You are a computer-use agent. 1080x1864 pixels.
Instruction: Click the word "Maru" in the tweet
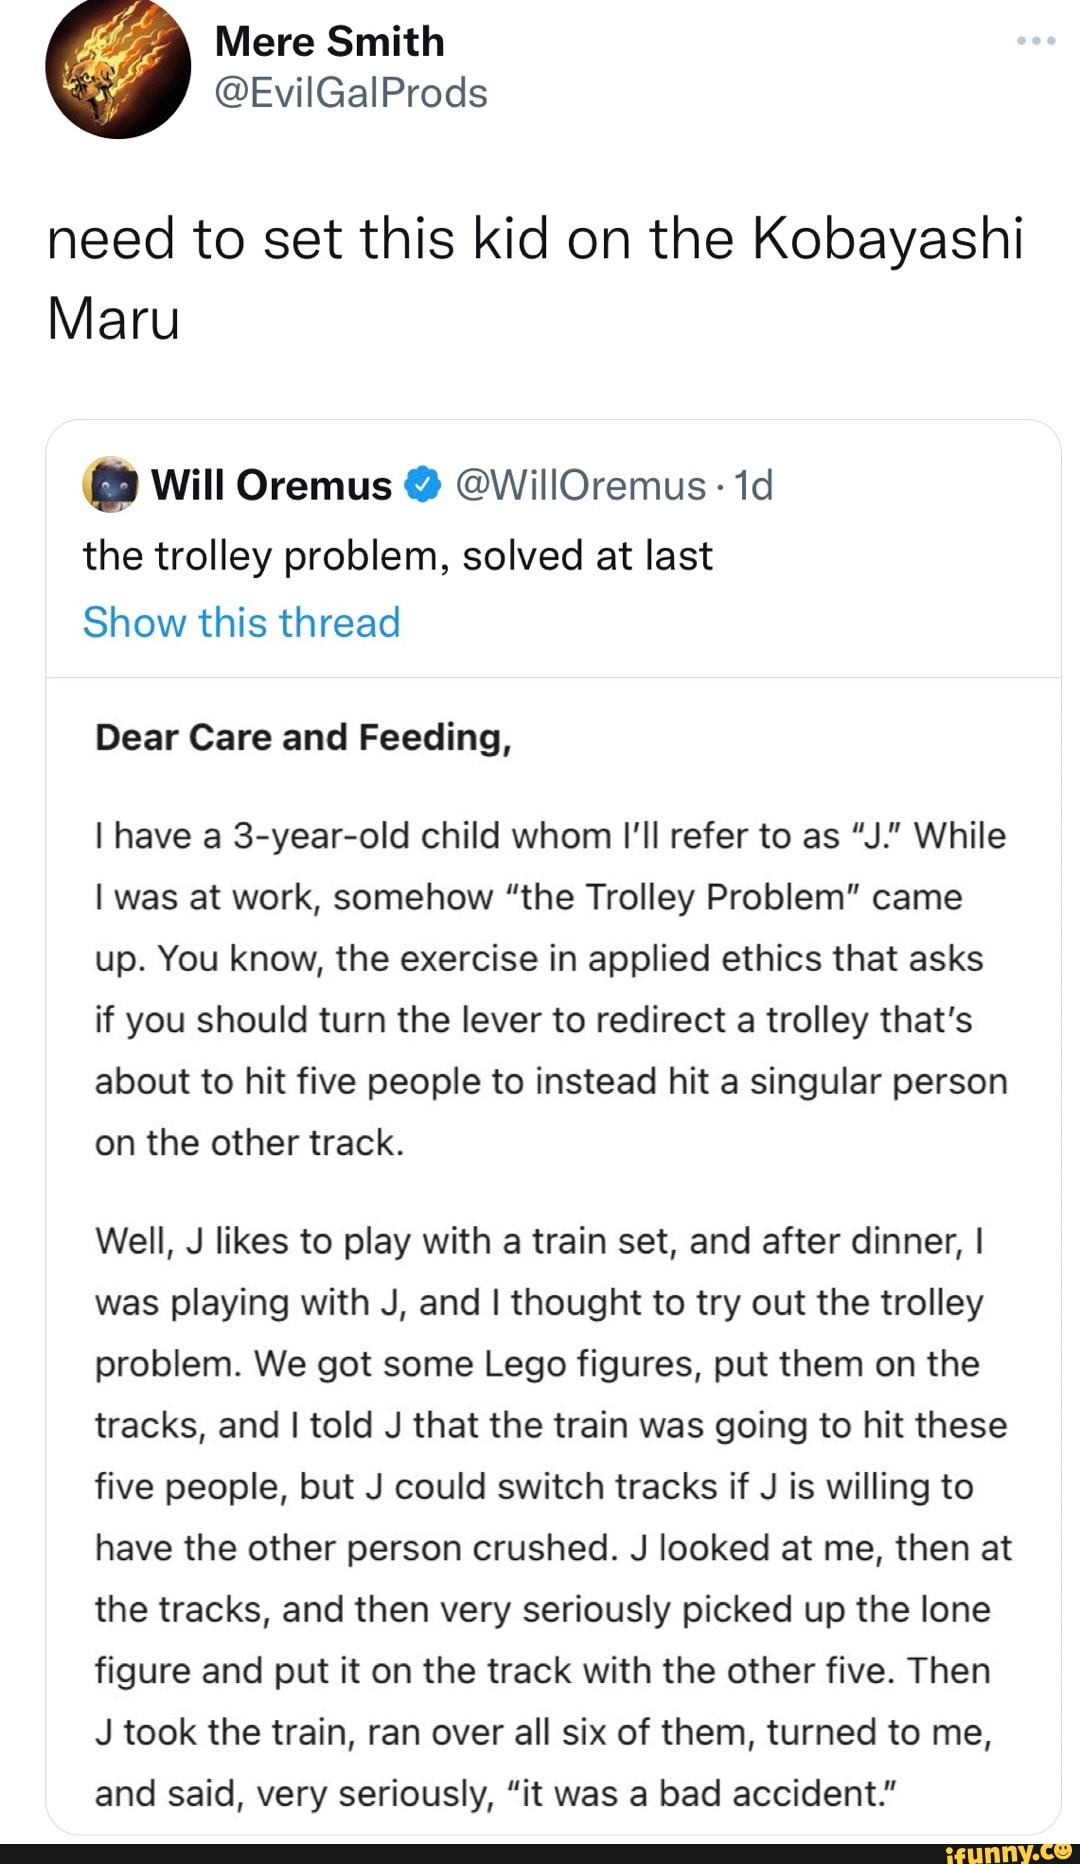tap(113, 319)
